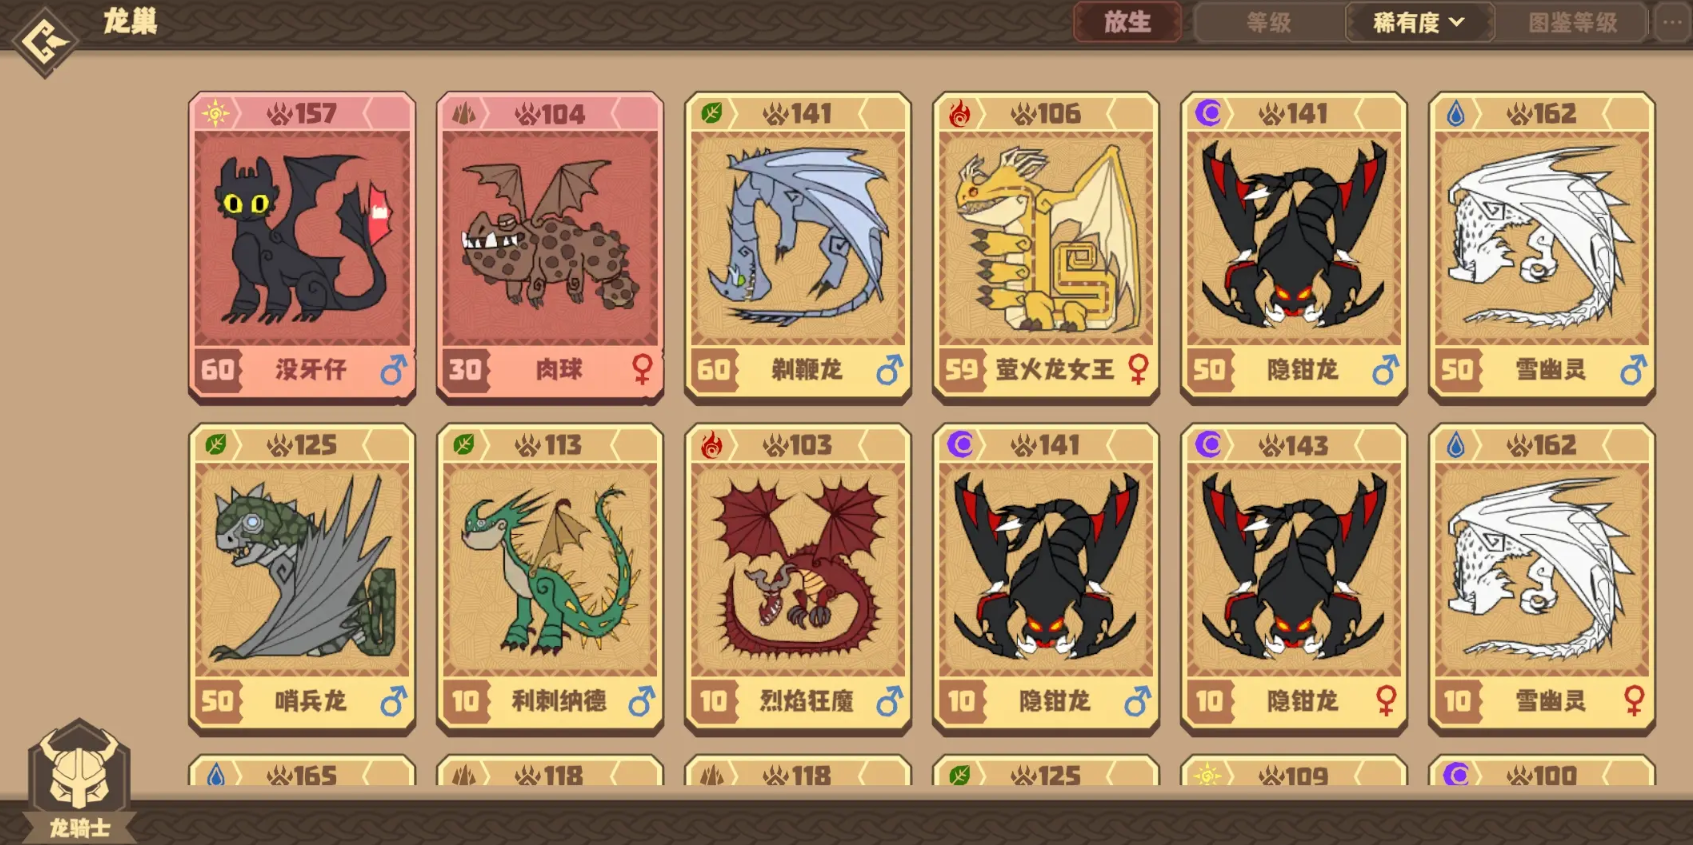Image resolution: width=1693 pixels, height=845 pixels.
Task: Click the male gender icon on 刺鞭龙 card
Action: click(889, 370)
